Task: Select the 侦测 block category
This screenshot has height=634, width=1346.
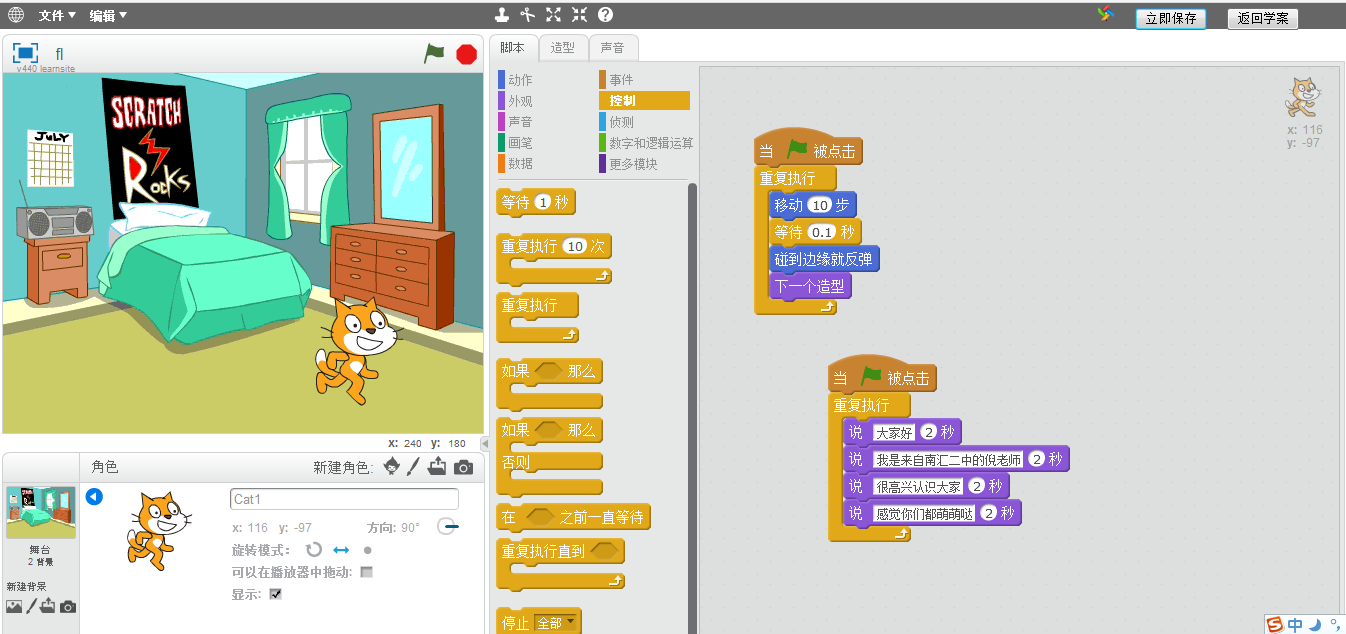Action: coord(621,122)
